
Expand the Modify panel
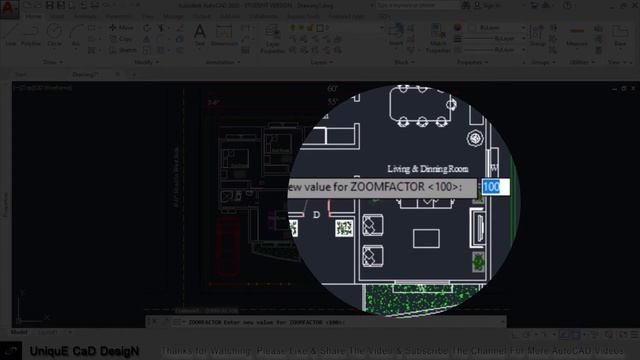click(x=147, y=62)
